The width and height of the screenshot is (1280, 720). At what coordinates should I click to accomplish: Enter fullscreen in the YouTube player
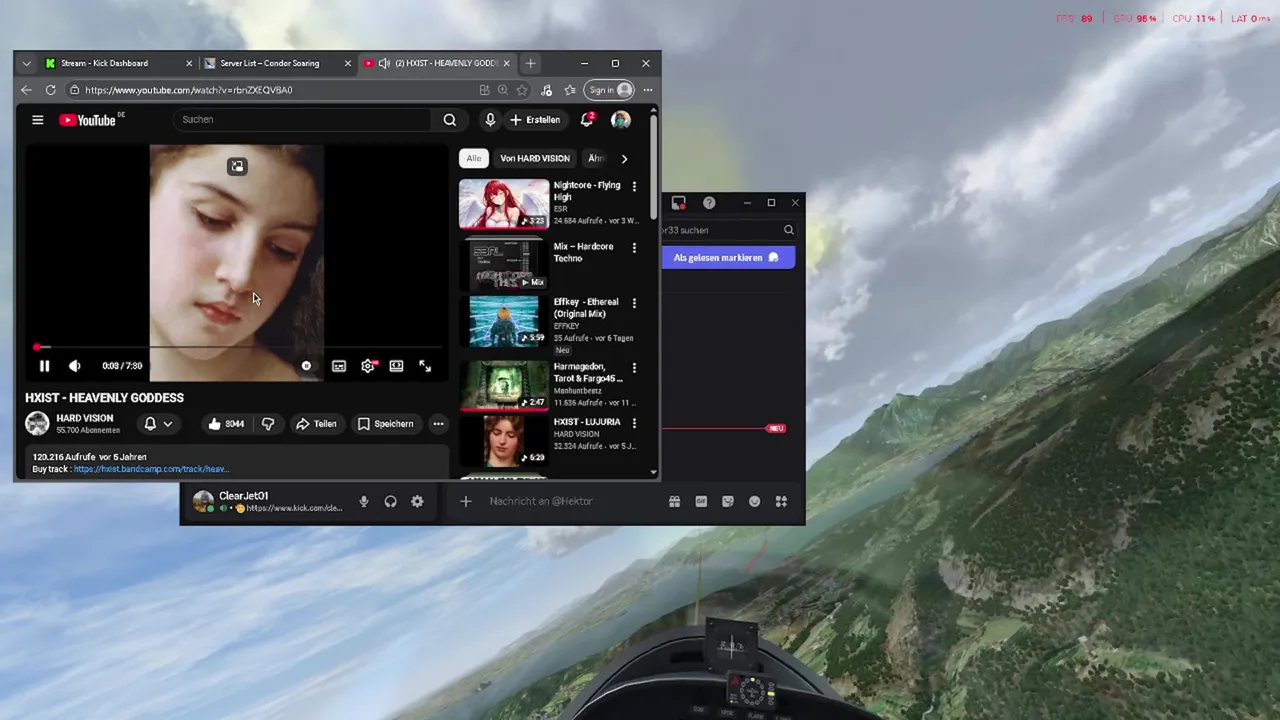(x=425, y=366)
